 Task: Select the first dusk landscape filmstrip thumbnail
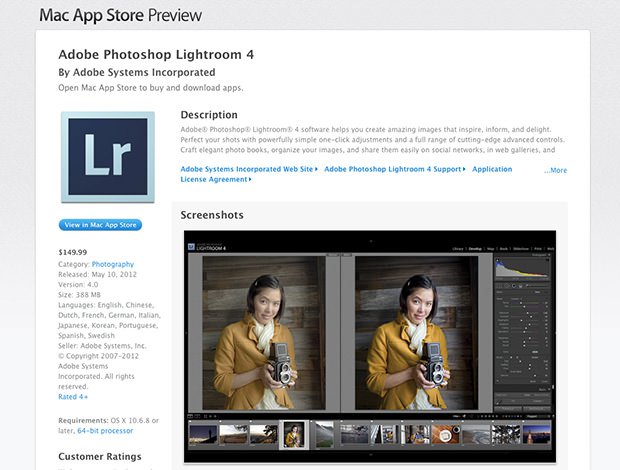pos(203,434)
